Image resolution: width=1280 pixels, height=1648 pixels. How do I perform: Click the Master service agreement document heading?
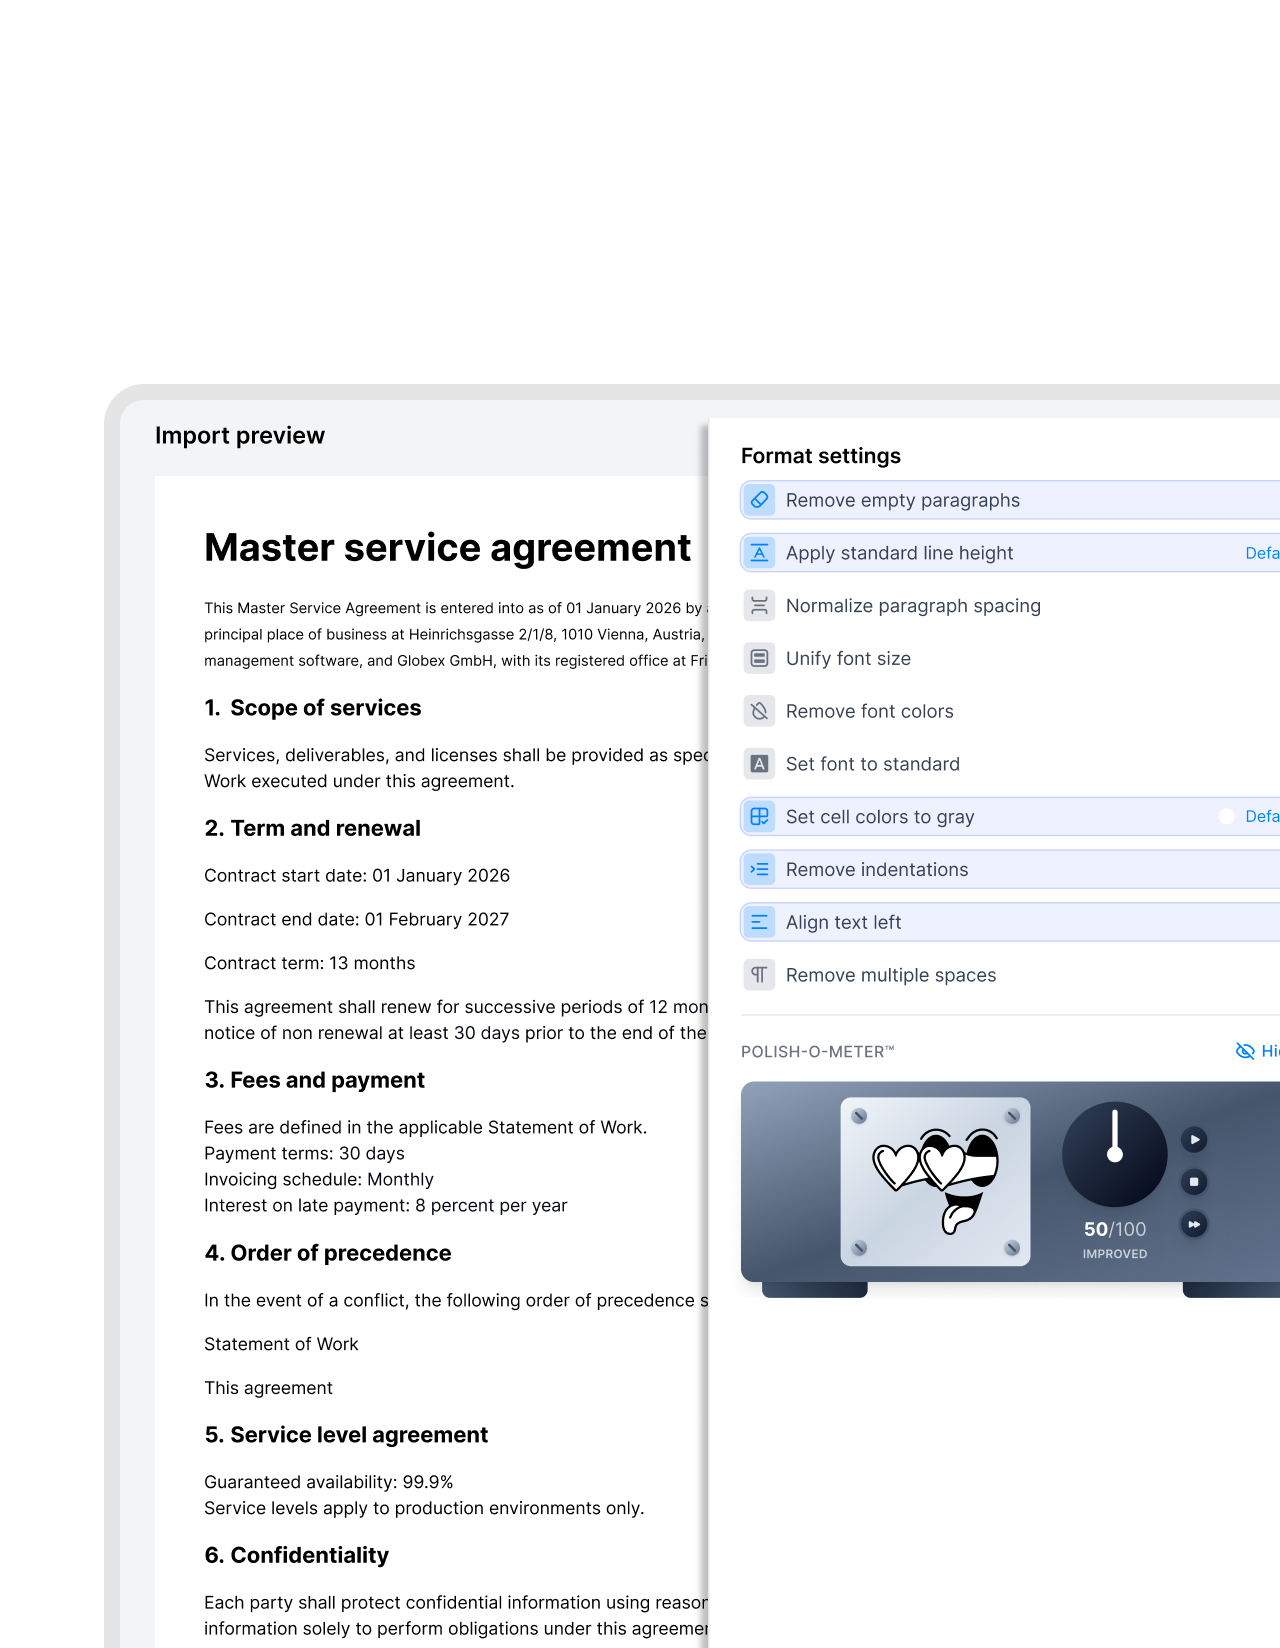point(448,548)
